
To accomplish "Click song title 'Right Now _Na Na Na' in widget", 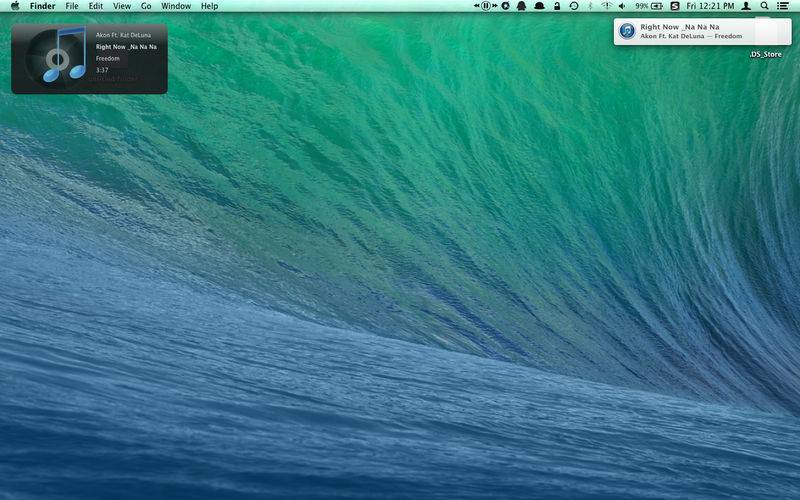I will (126, 47).
